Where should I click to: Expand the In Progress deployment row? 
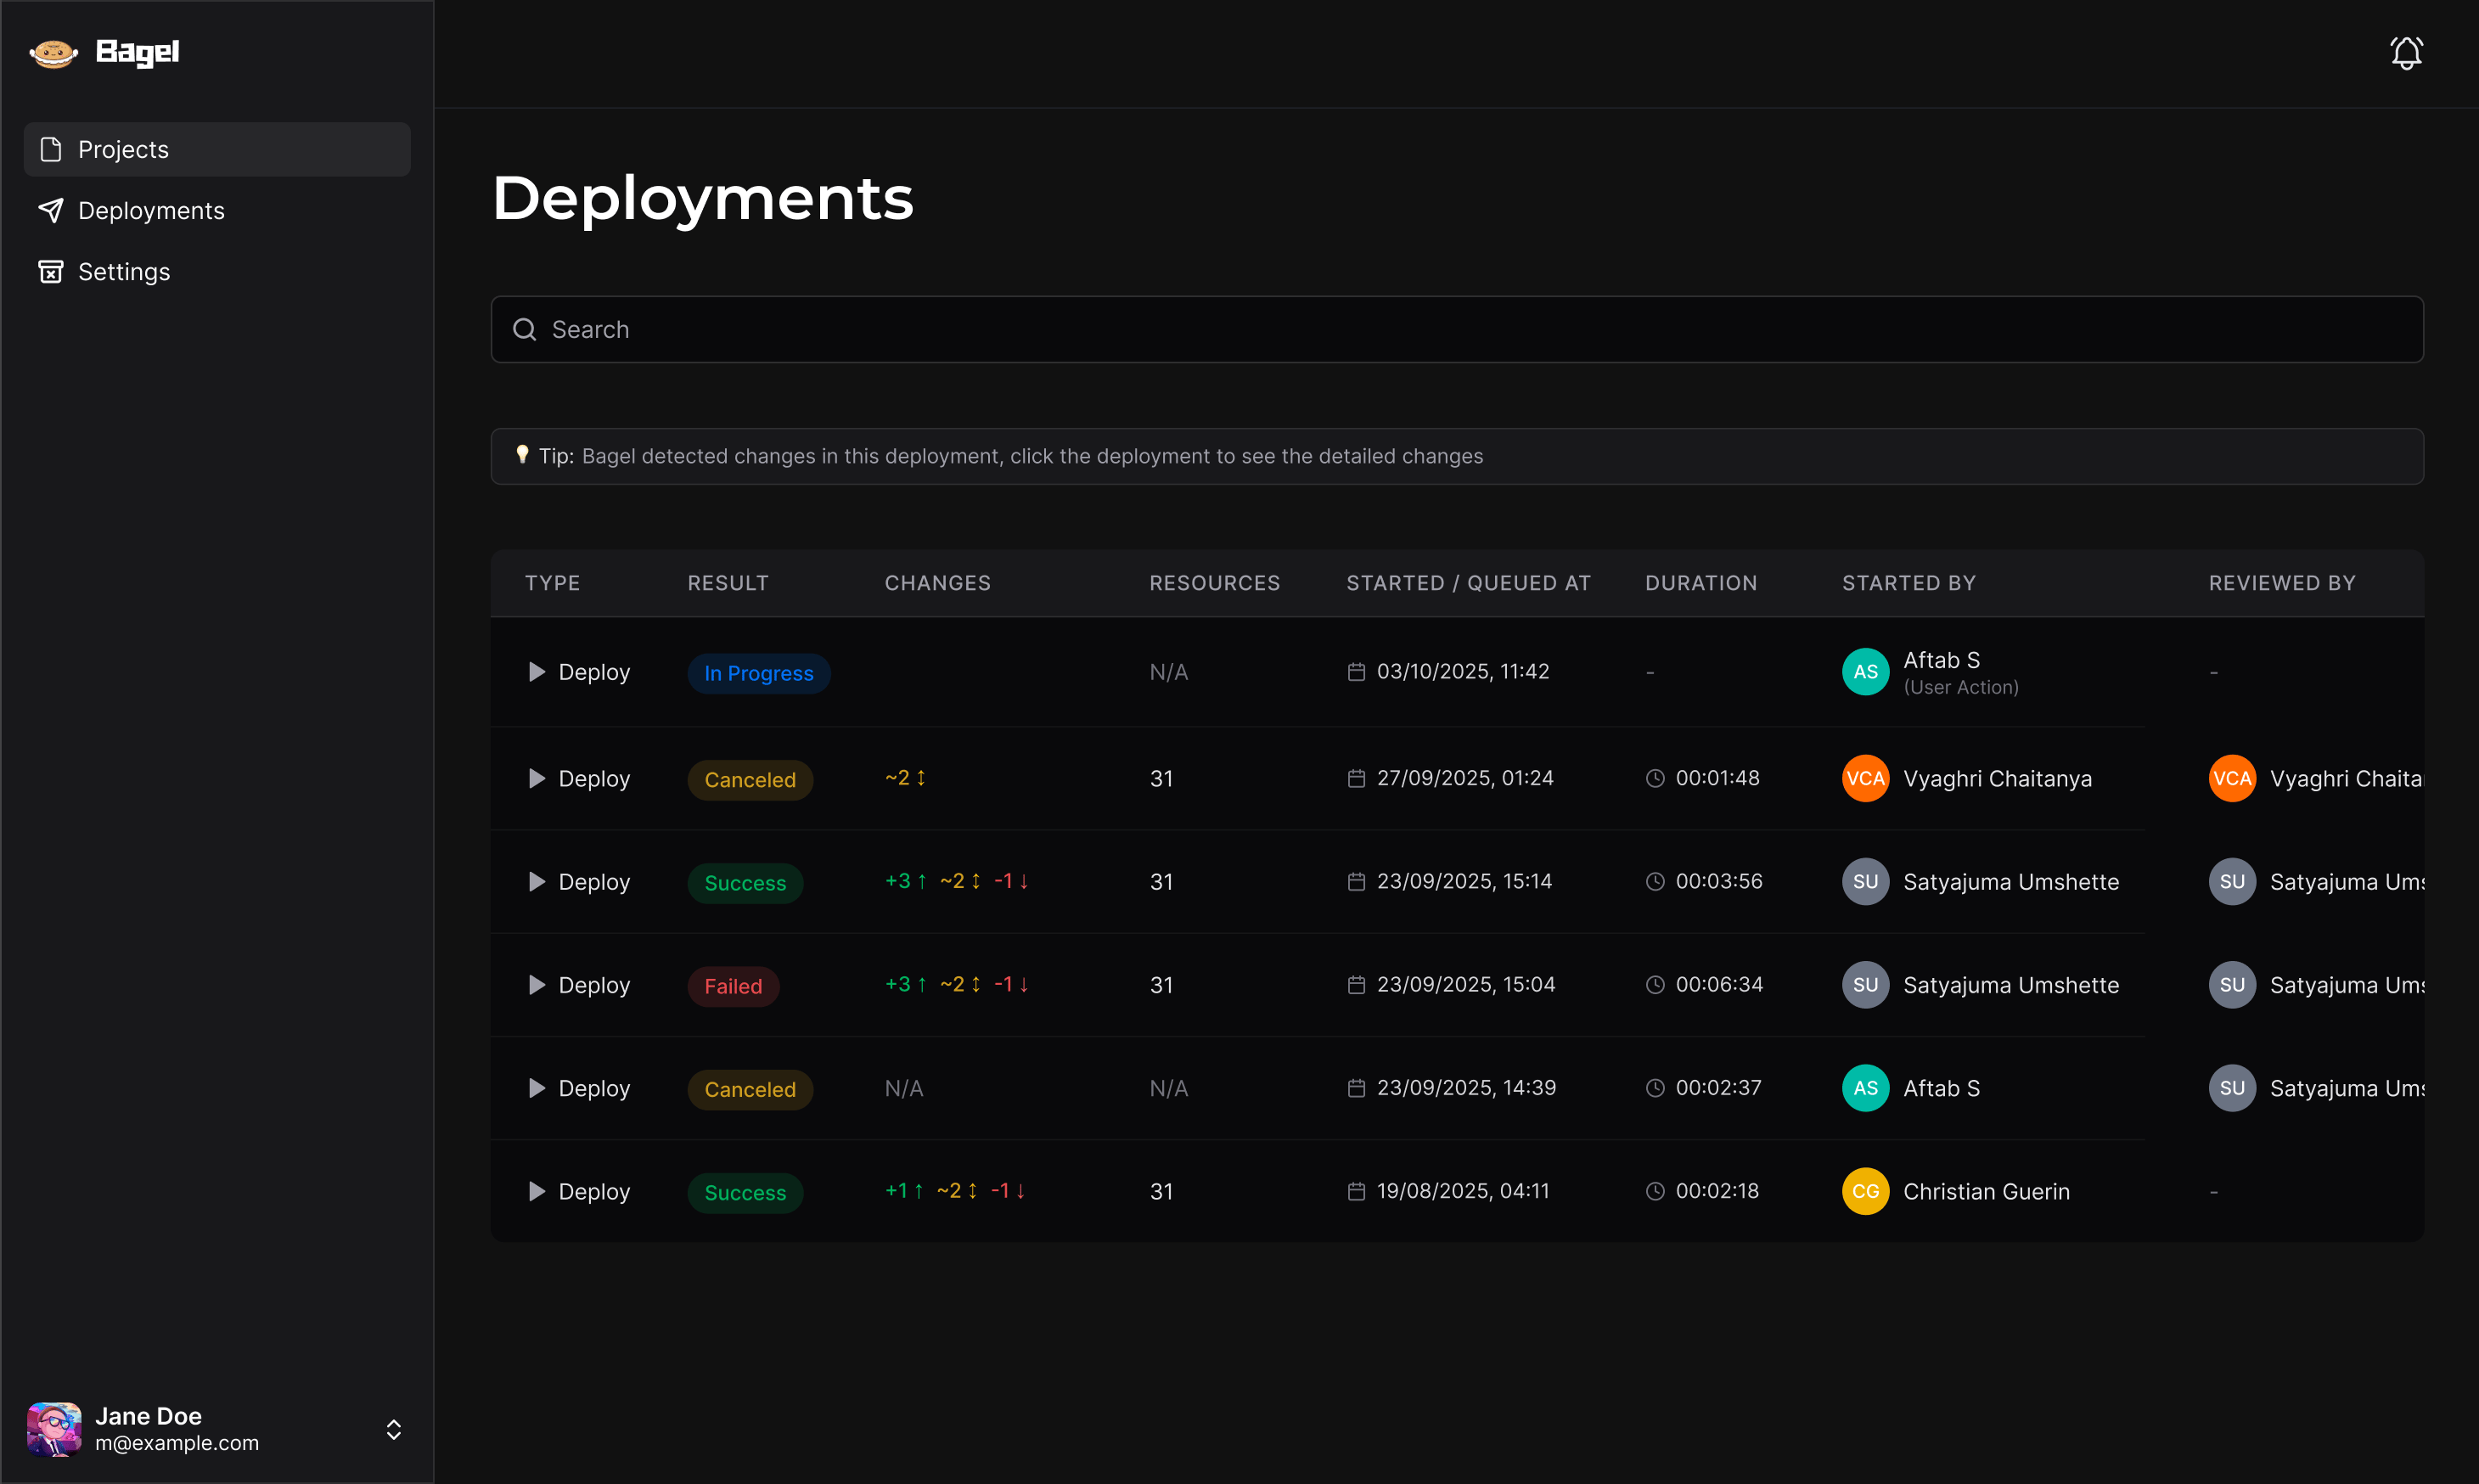(536, 672)
